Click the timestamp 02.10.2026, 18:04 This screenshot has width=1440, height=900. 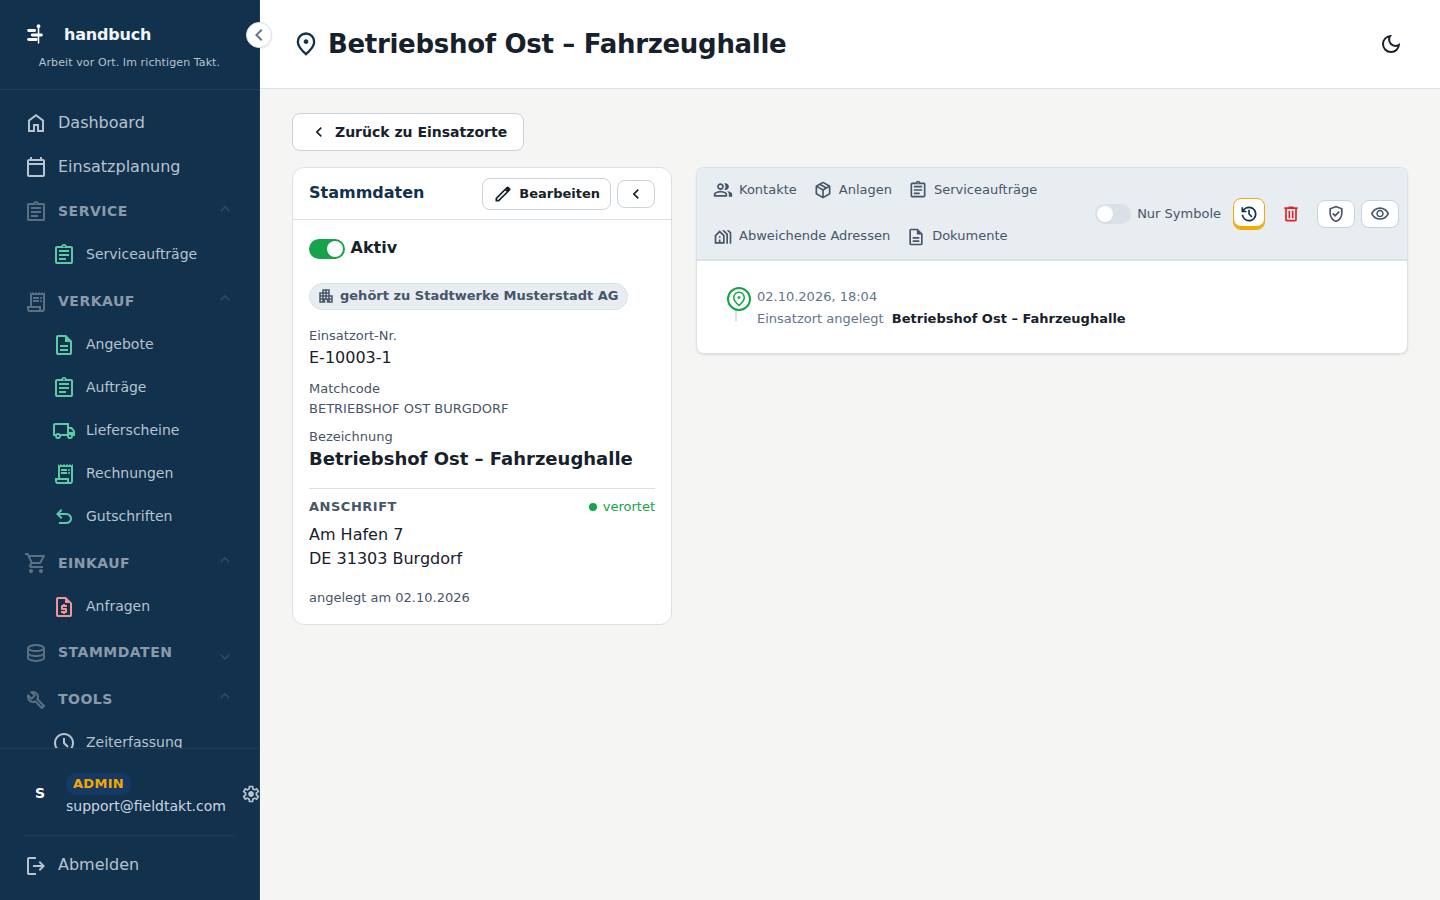click(x=817, y=297)
